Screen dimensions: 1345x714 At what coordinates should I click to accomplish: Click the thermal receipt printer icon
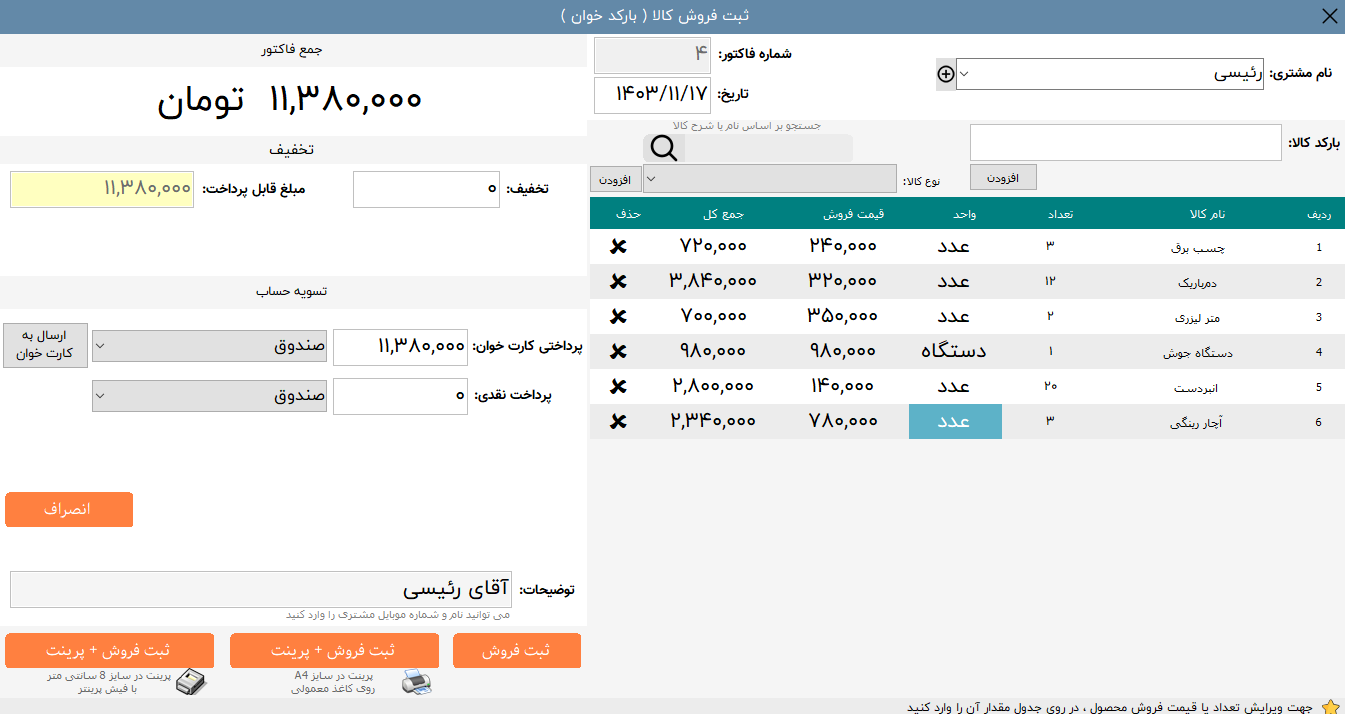(x=192, y=682)
